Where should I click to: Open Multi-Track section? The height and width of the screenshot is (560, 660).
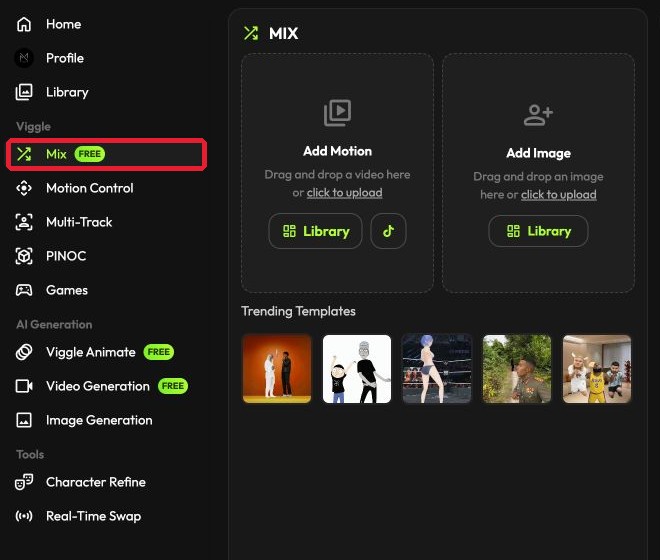coord(79,222)
